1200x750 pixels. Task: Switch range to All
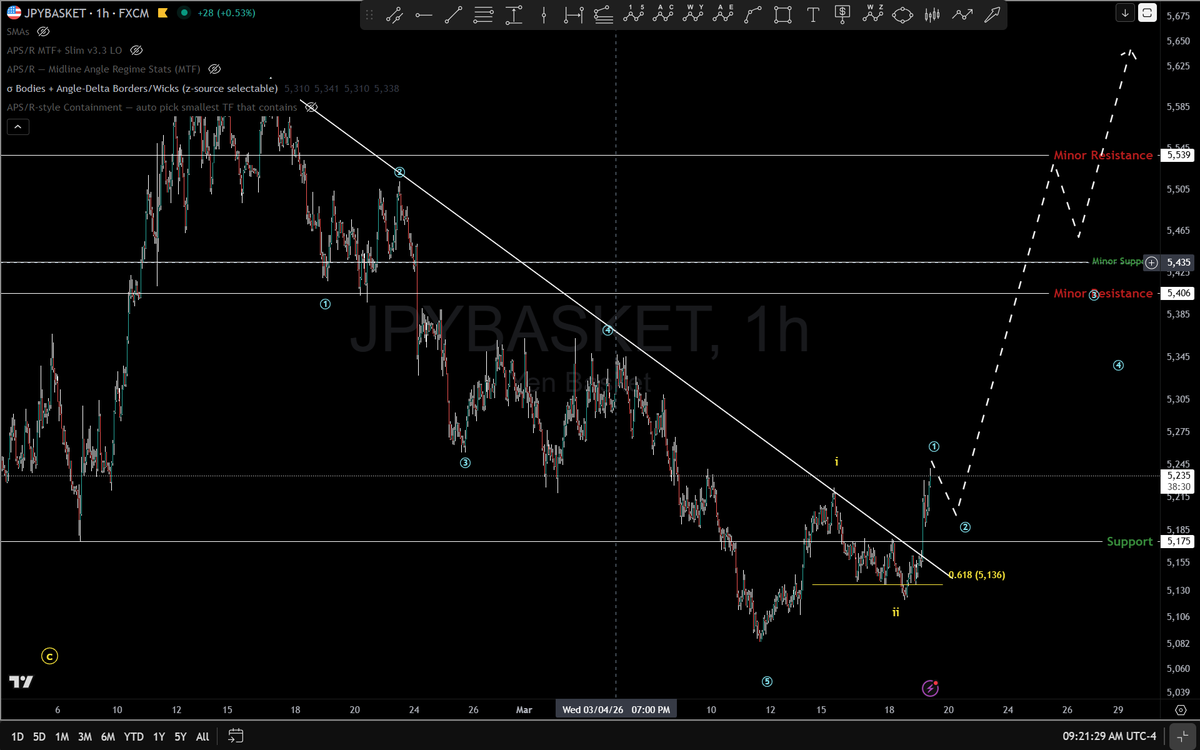202,736
